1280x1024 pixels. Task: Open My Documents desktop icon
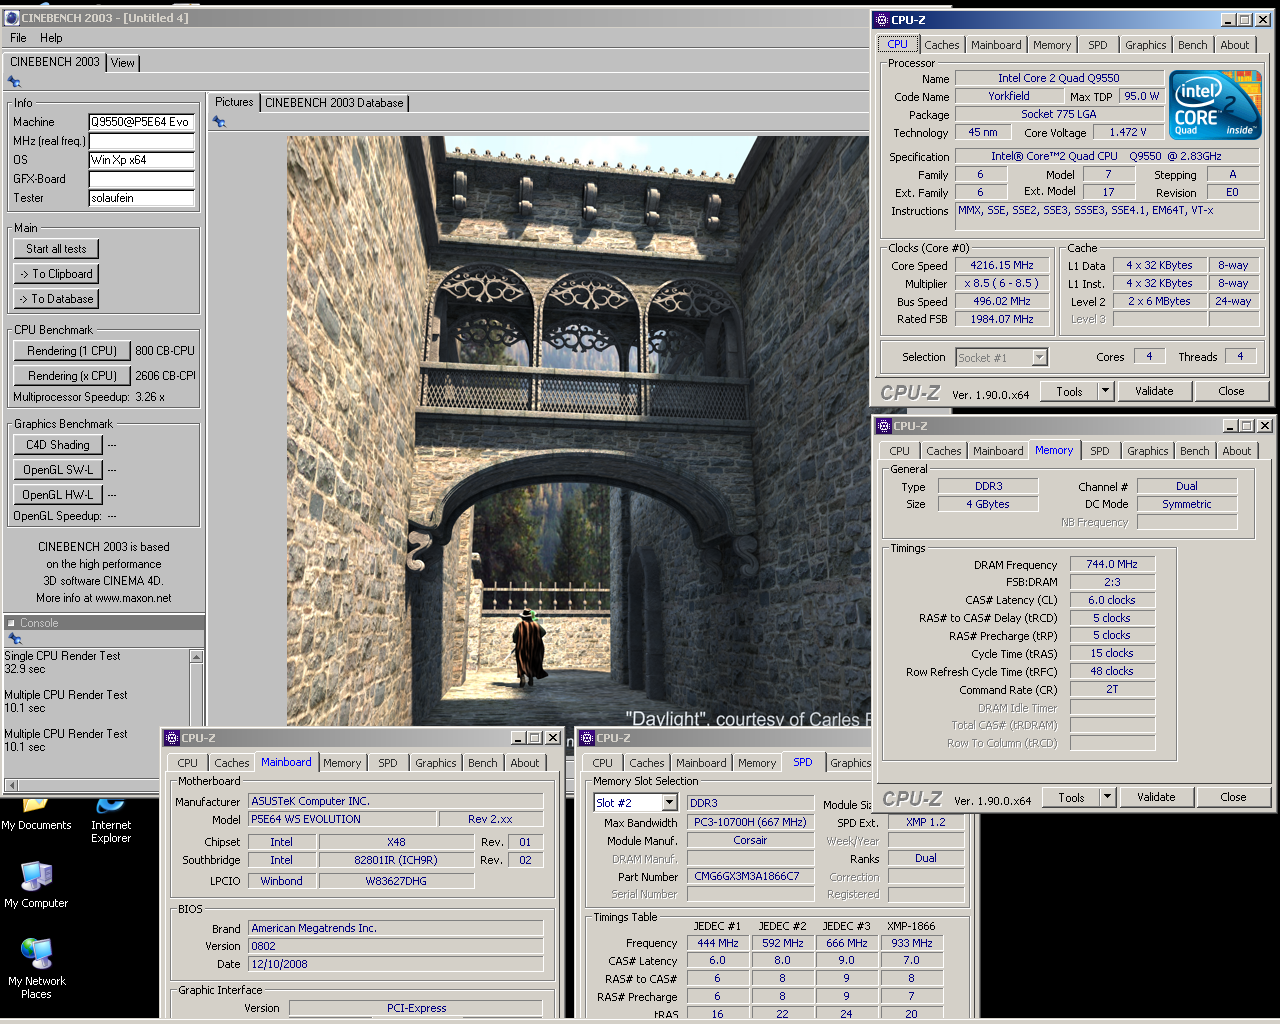pos(36,814)
